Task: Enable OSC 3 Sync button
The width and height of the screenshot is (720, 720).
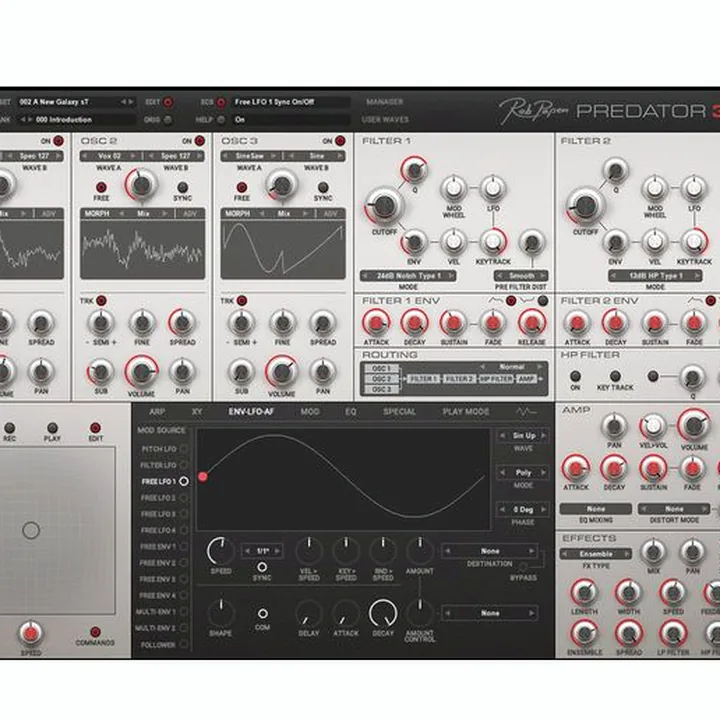Action: click(323, 187)
